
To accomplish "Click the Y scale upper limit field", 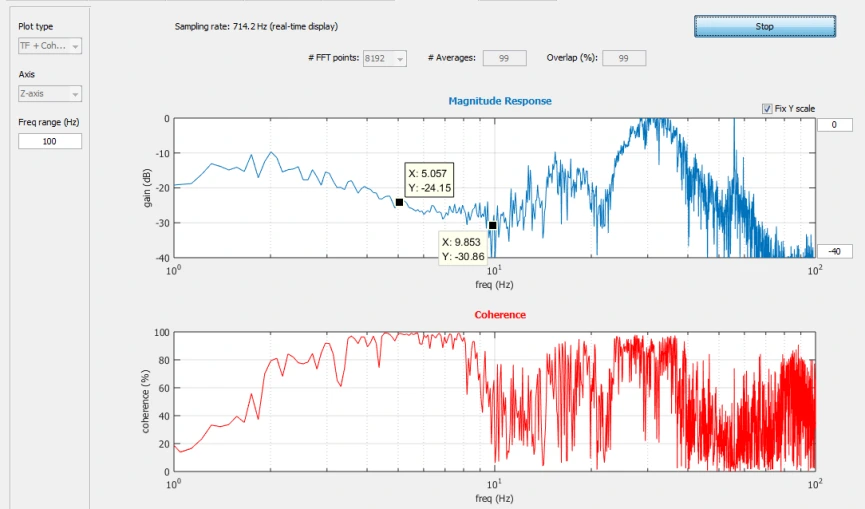I will 834,125.
